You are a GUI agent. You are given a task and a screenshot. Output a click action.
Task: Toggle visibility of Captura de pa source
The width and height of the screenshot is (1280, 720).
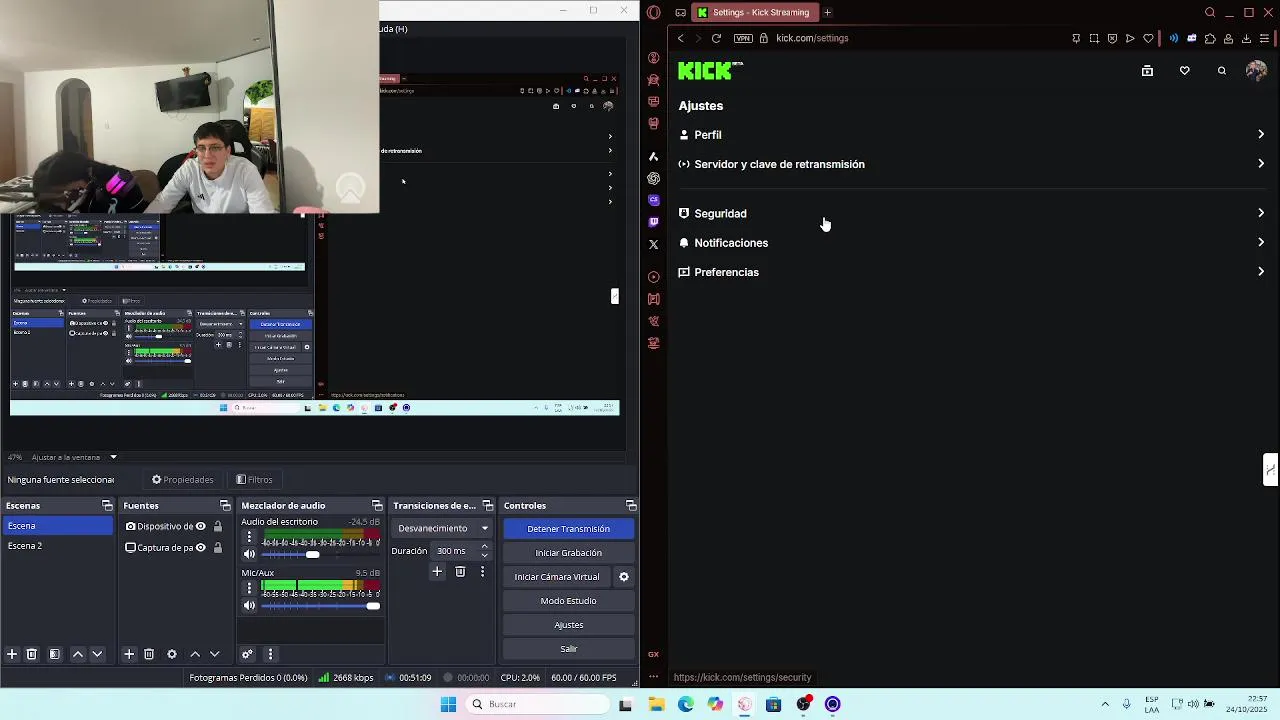click(x=201, y=547)
